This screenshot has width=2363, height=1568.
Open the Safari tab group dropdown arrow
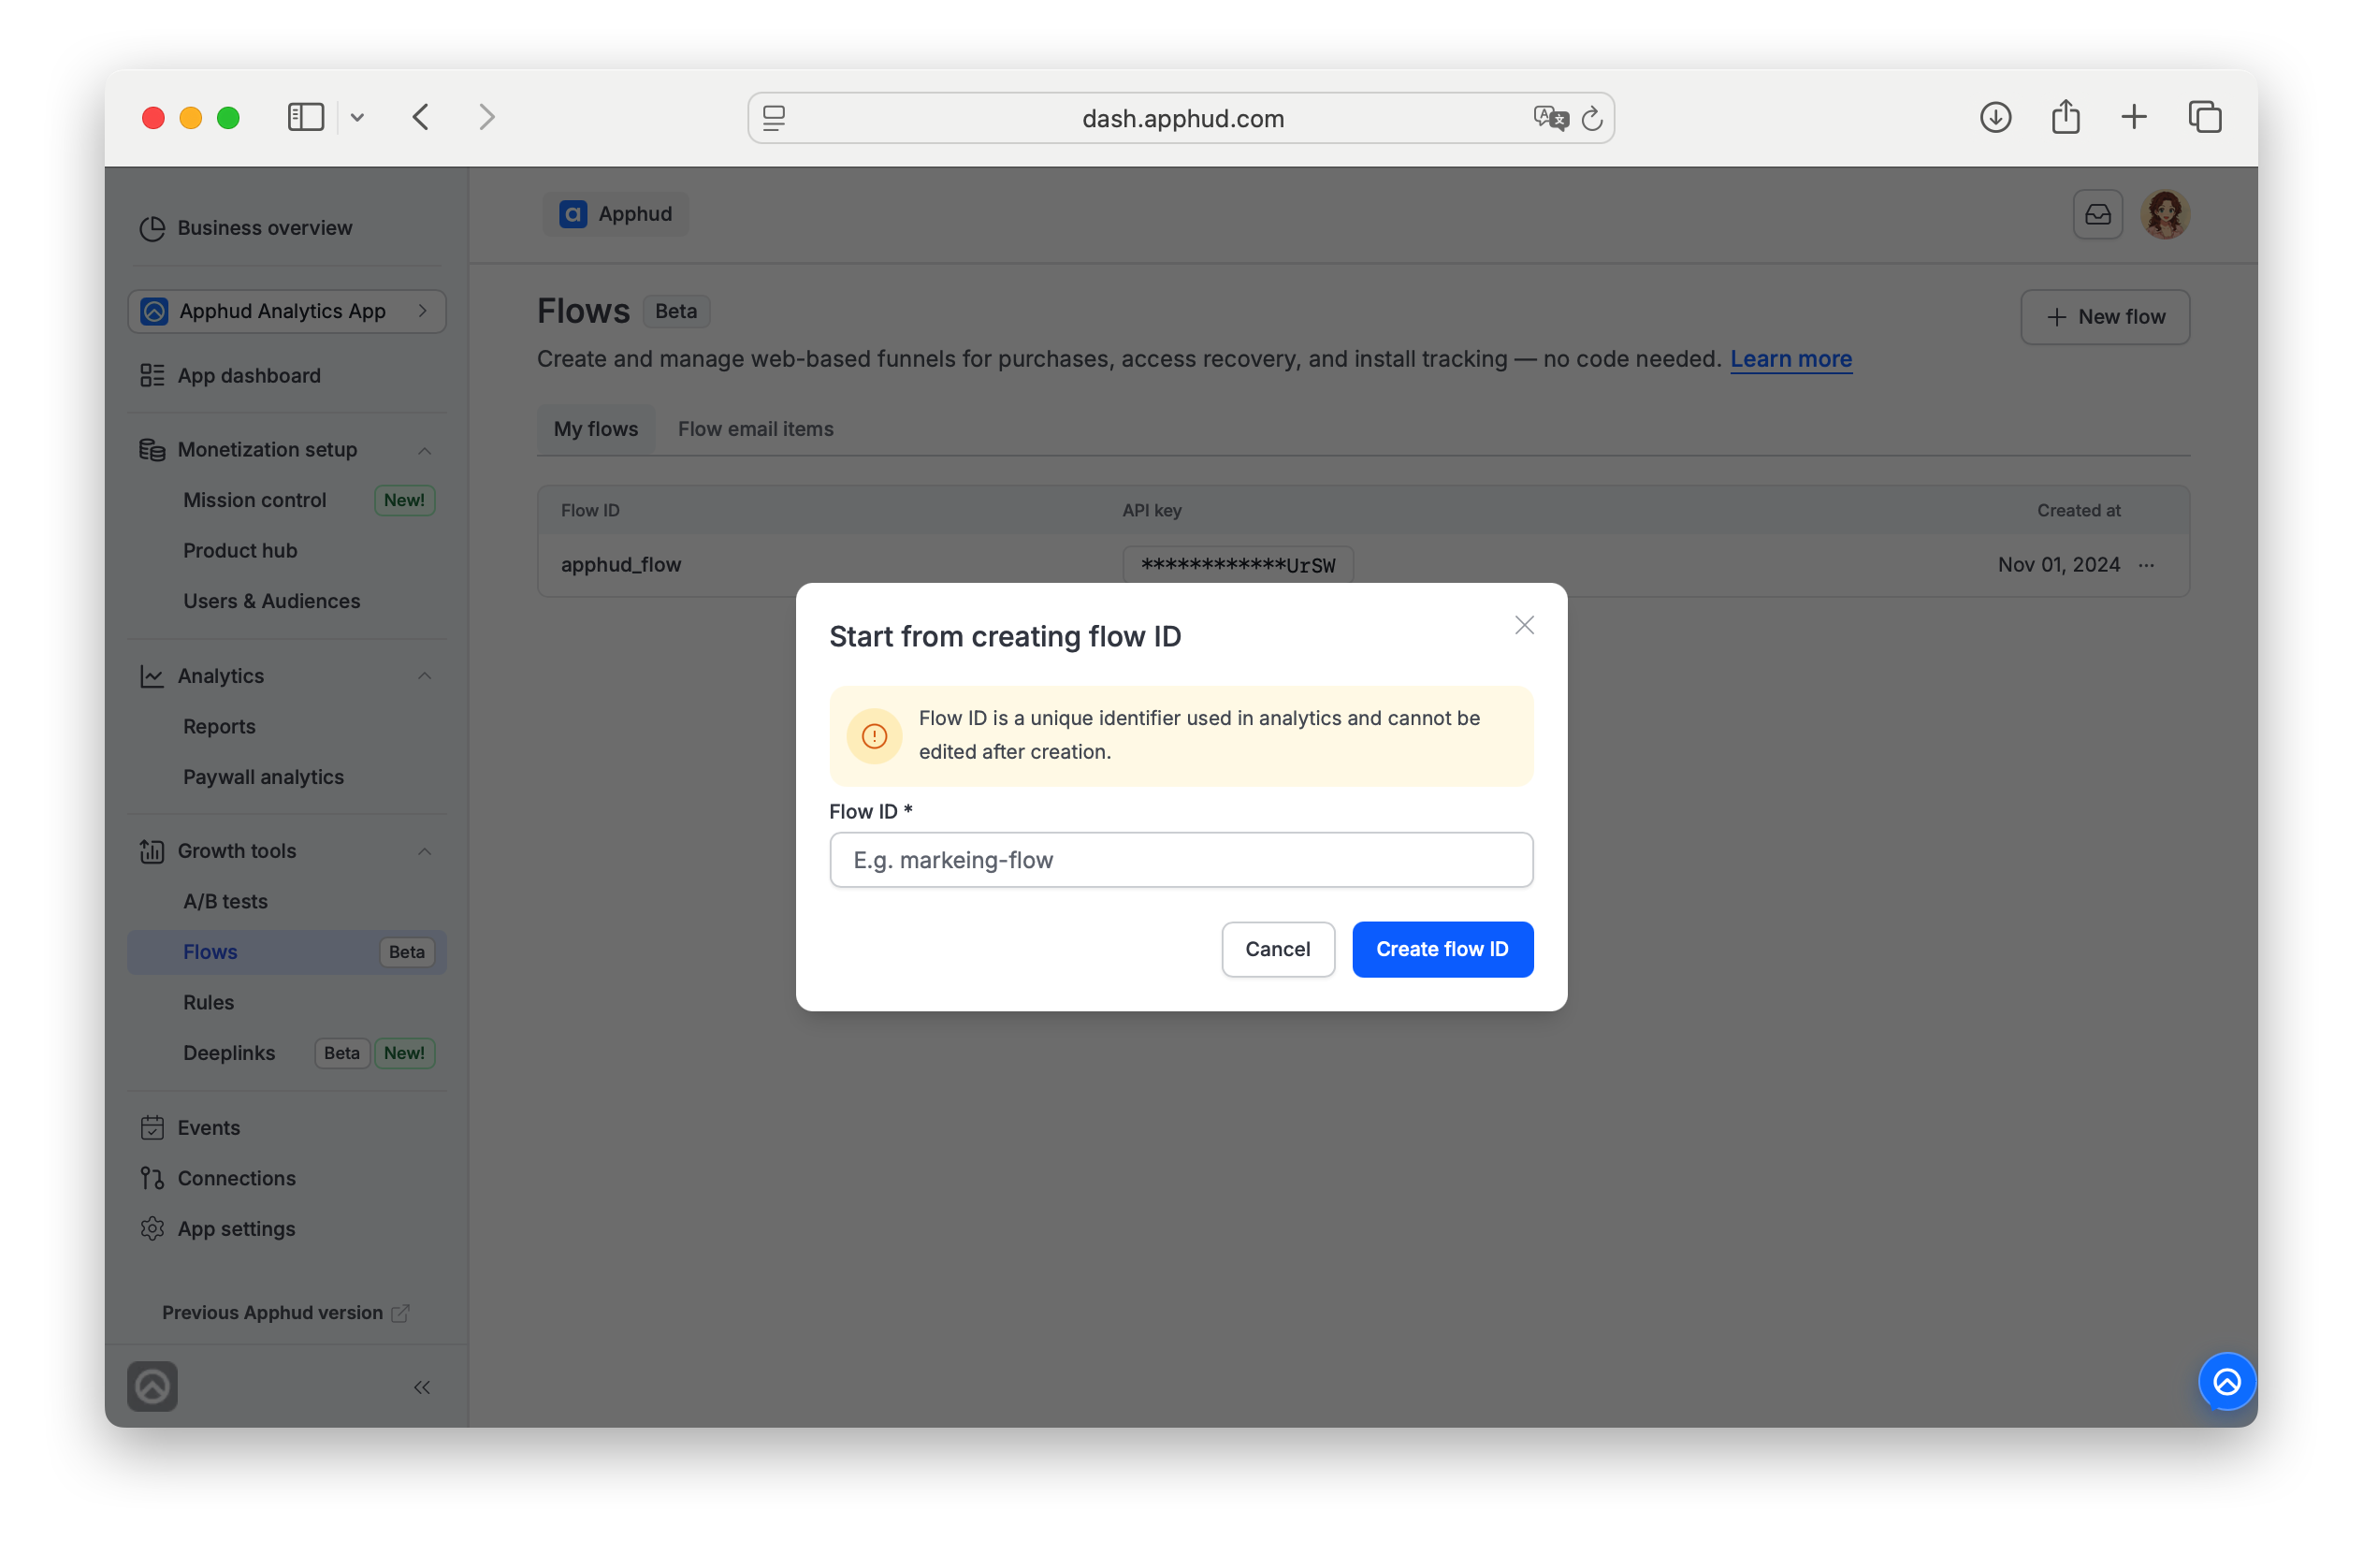pos(357,117)
